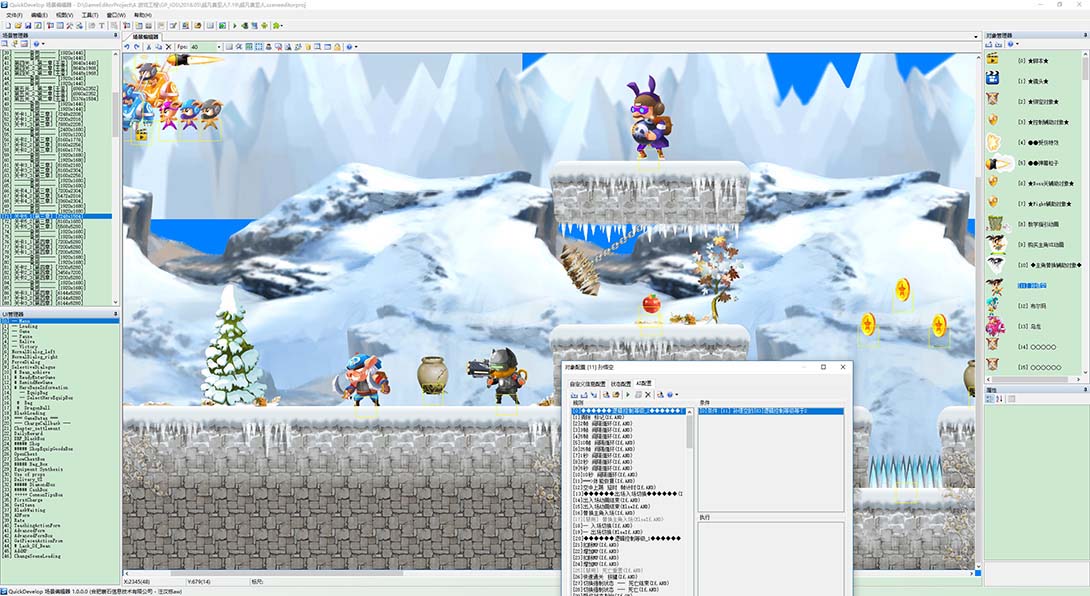Click the text 'T' tool in main toolbar
Viewport: 1090px width, 596px height.
pos(101,26)
